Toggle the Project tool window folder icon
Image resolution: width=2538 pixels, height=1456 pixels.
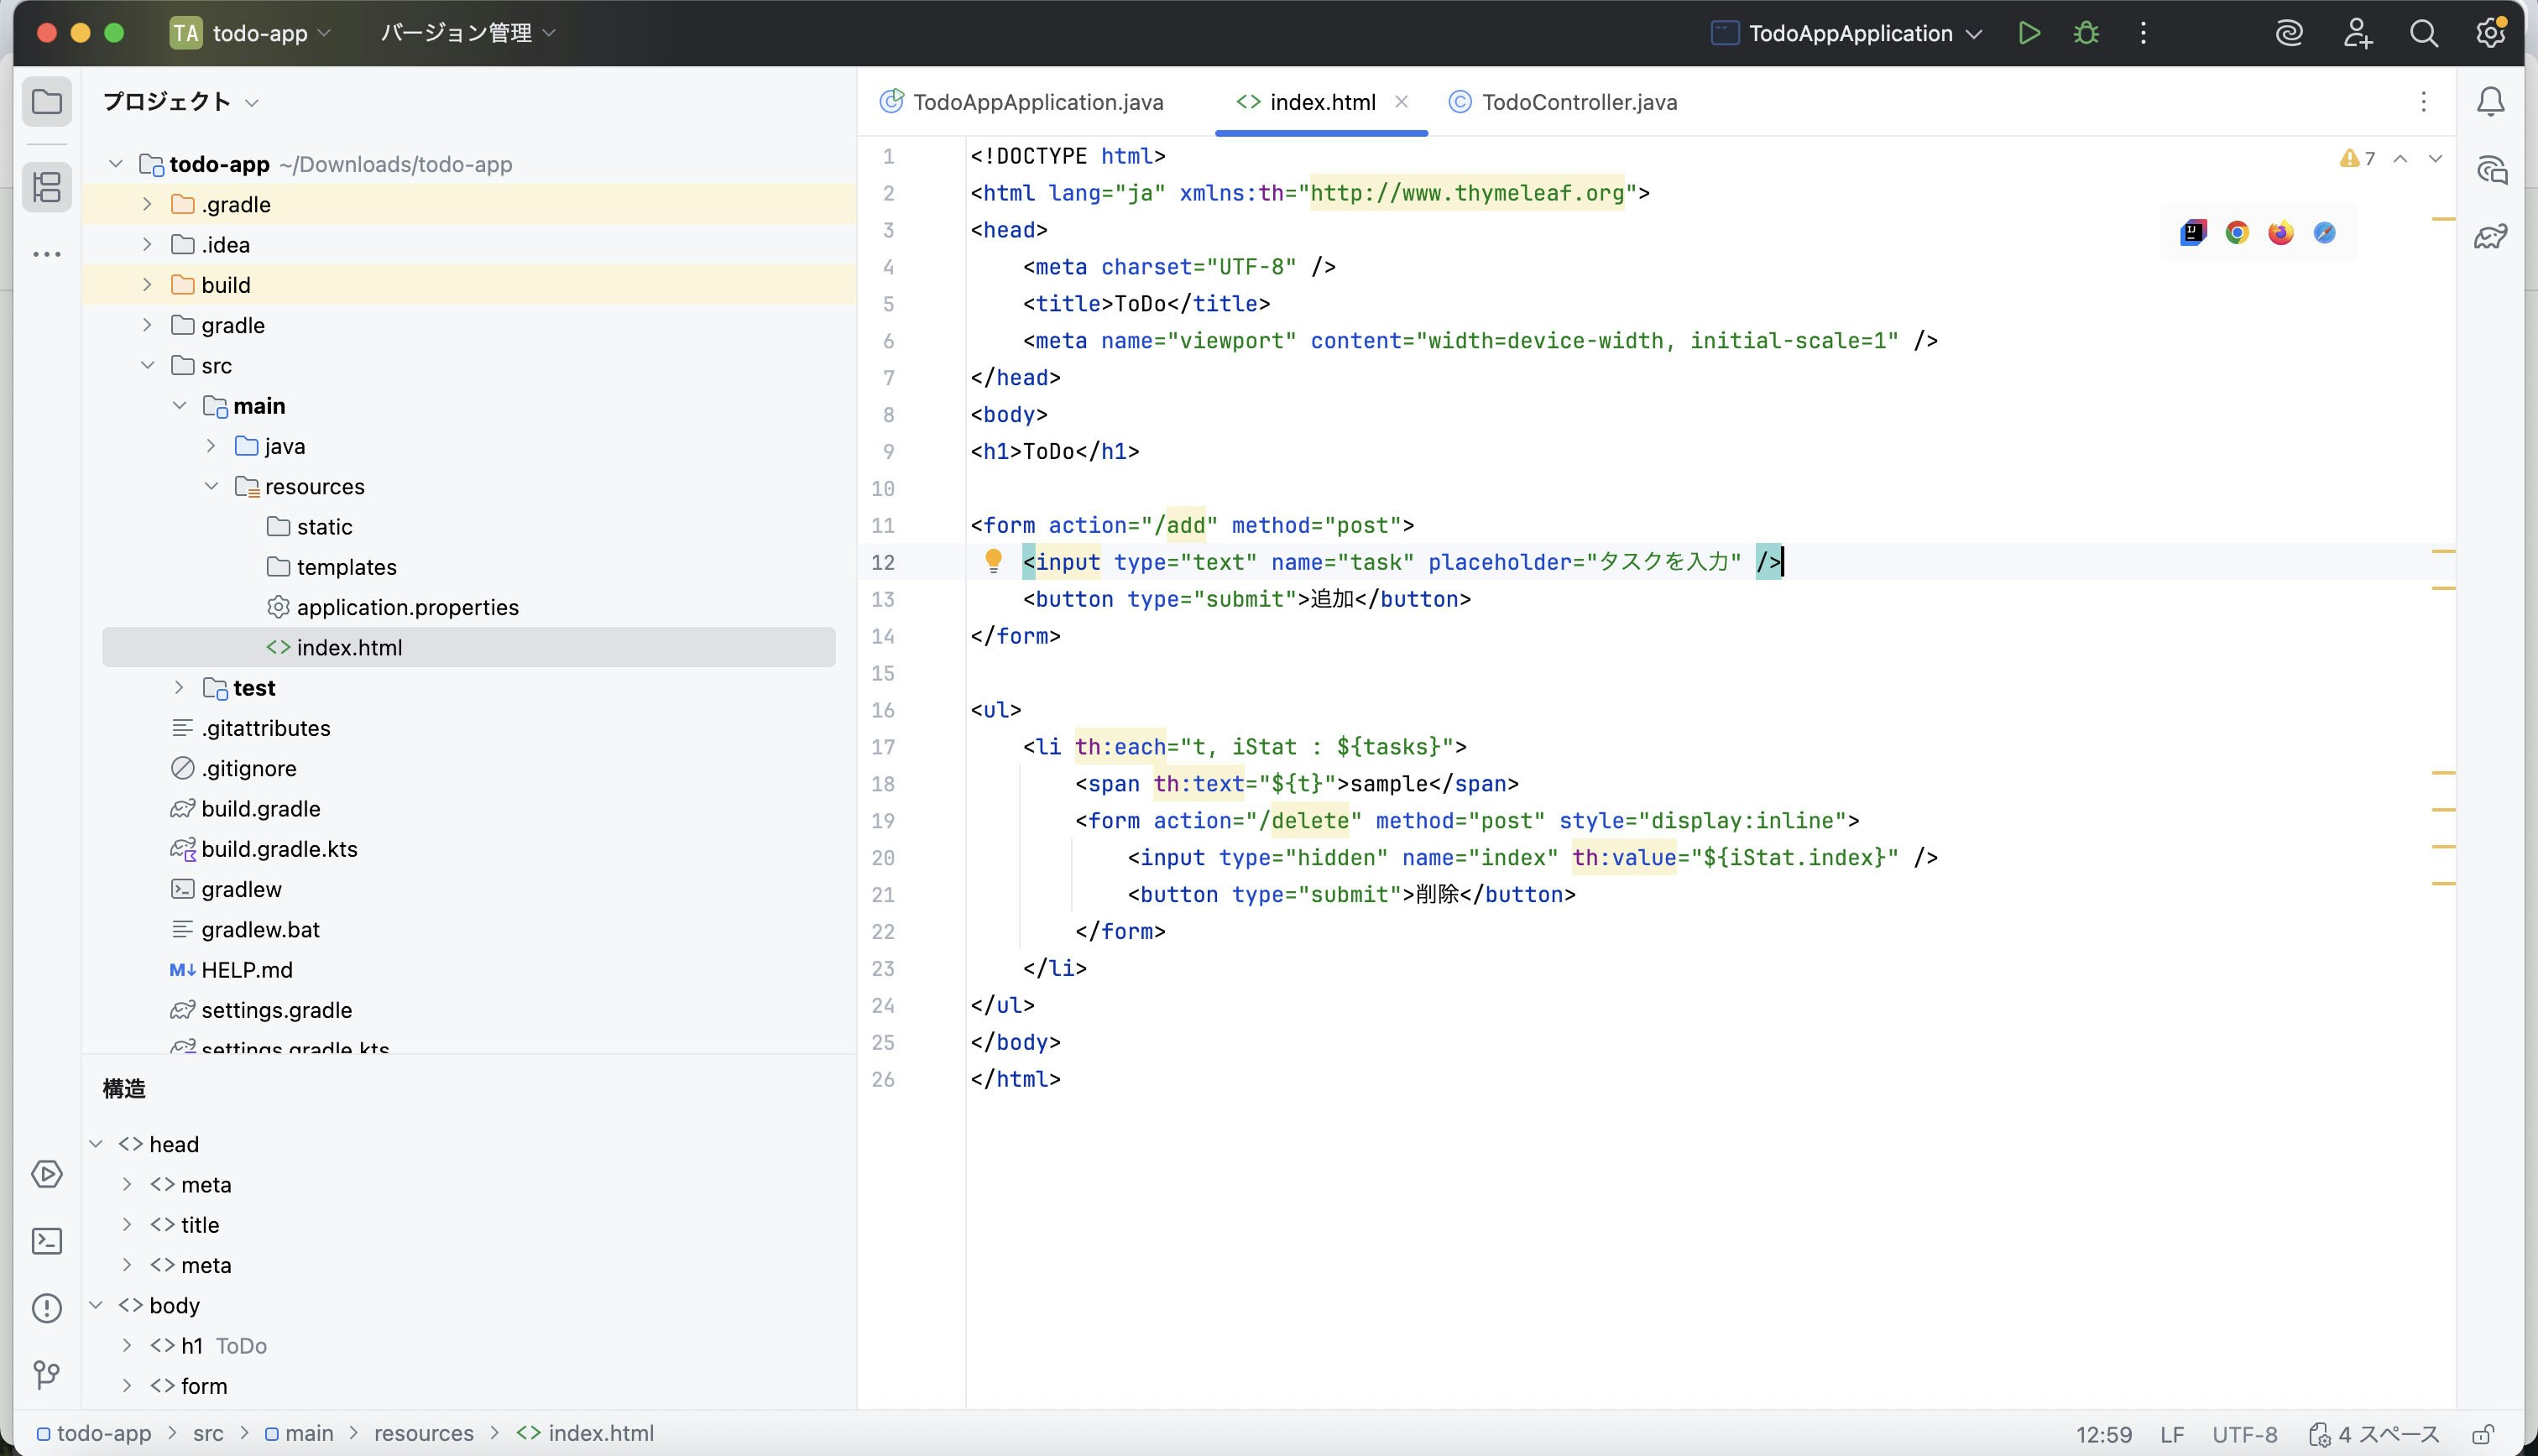(x=47, y=102)
